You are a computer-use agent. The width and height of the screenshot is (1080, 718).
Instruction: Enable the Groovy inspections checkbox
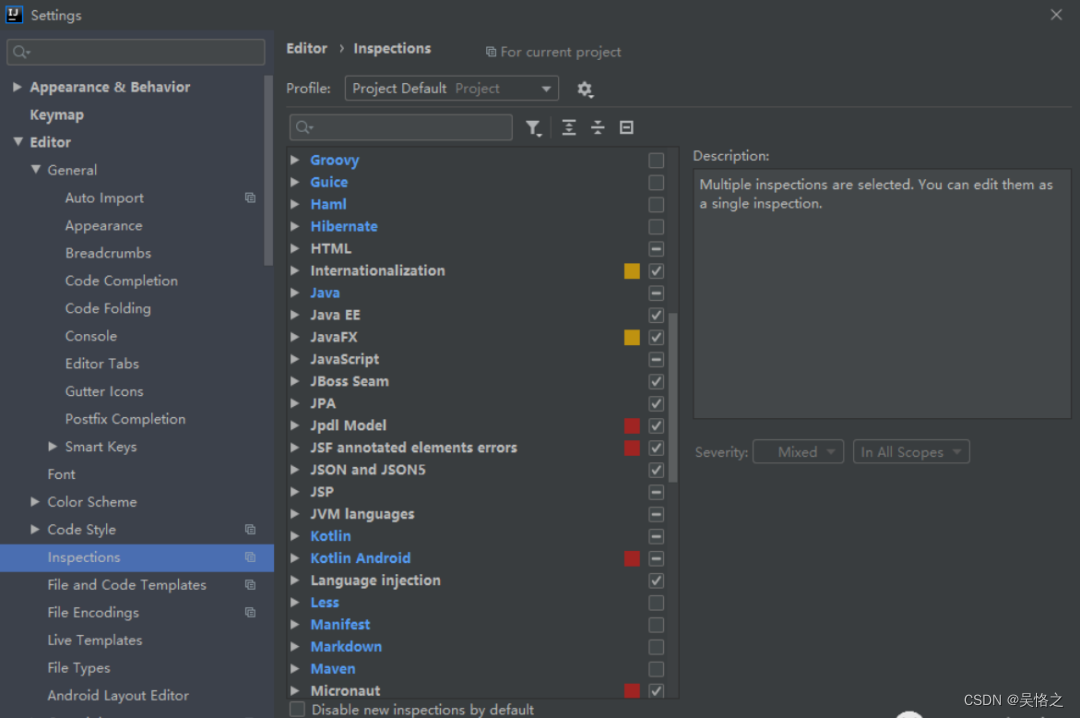click(x=656, y=161)
